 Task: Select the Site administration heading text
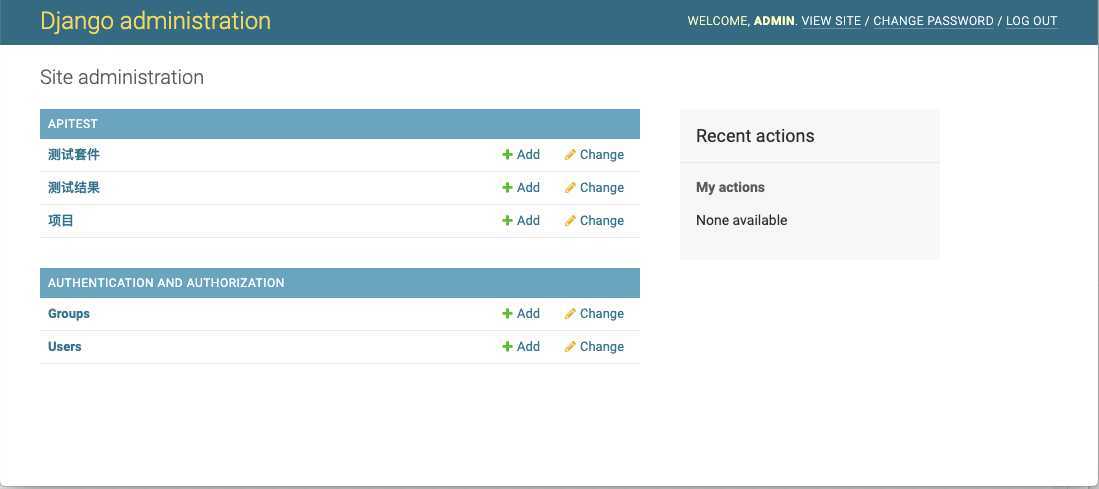[122, 77]
